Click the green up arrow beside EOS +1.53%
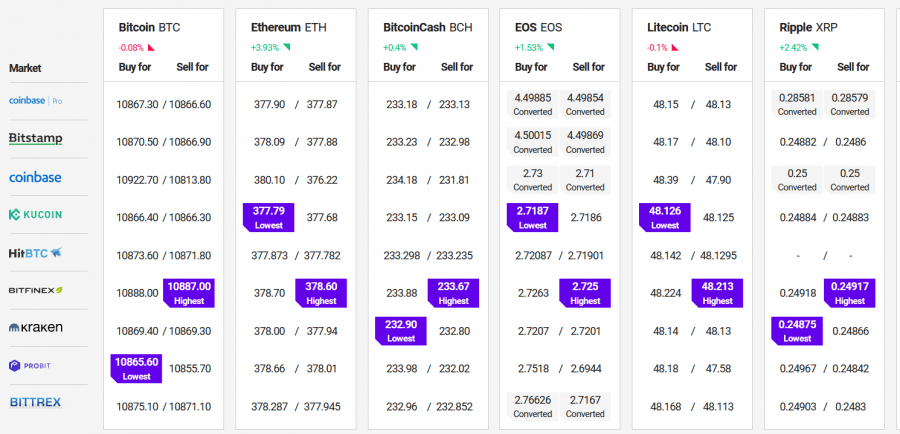The image size is (900, 434). click(x=550, y=47)
